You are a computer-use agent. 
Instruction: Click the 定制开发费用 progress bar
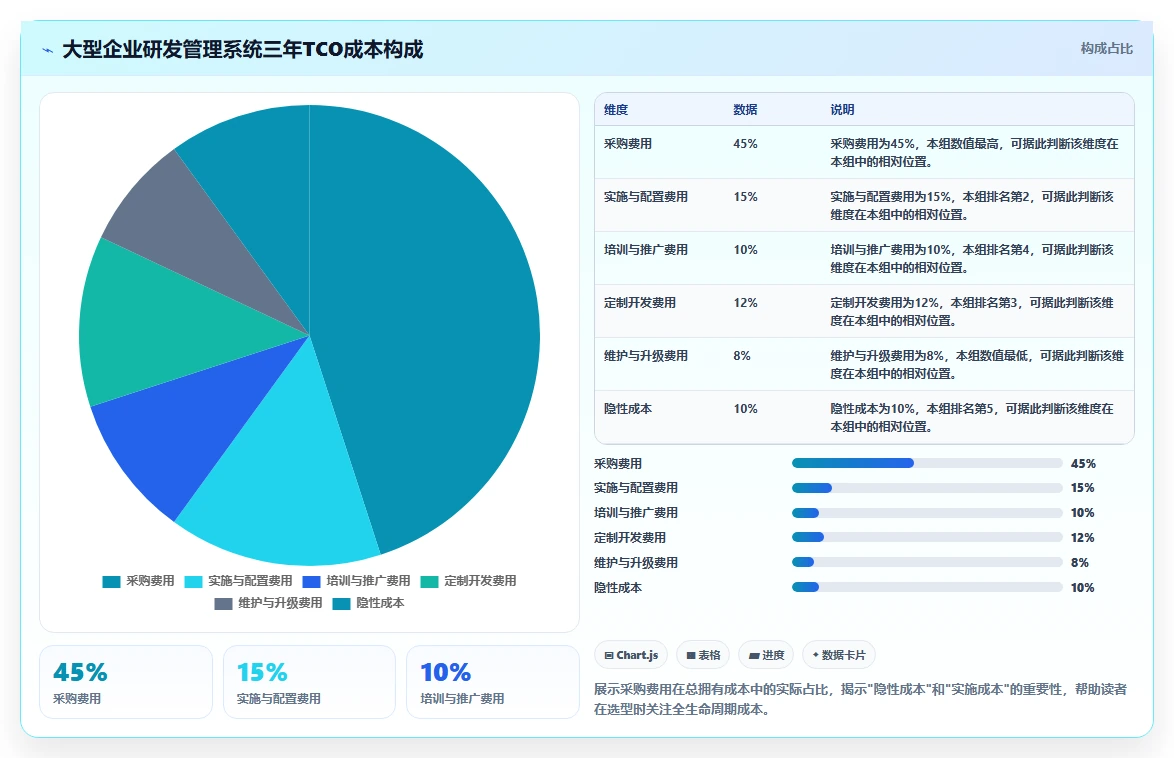(927, 538)
